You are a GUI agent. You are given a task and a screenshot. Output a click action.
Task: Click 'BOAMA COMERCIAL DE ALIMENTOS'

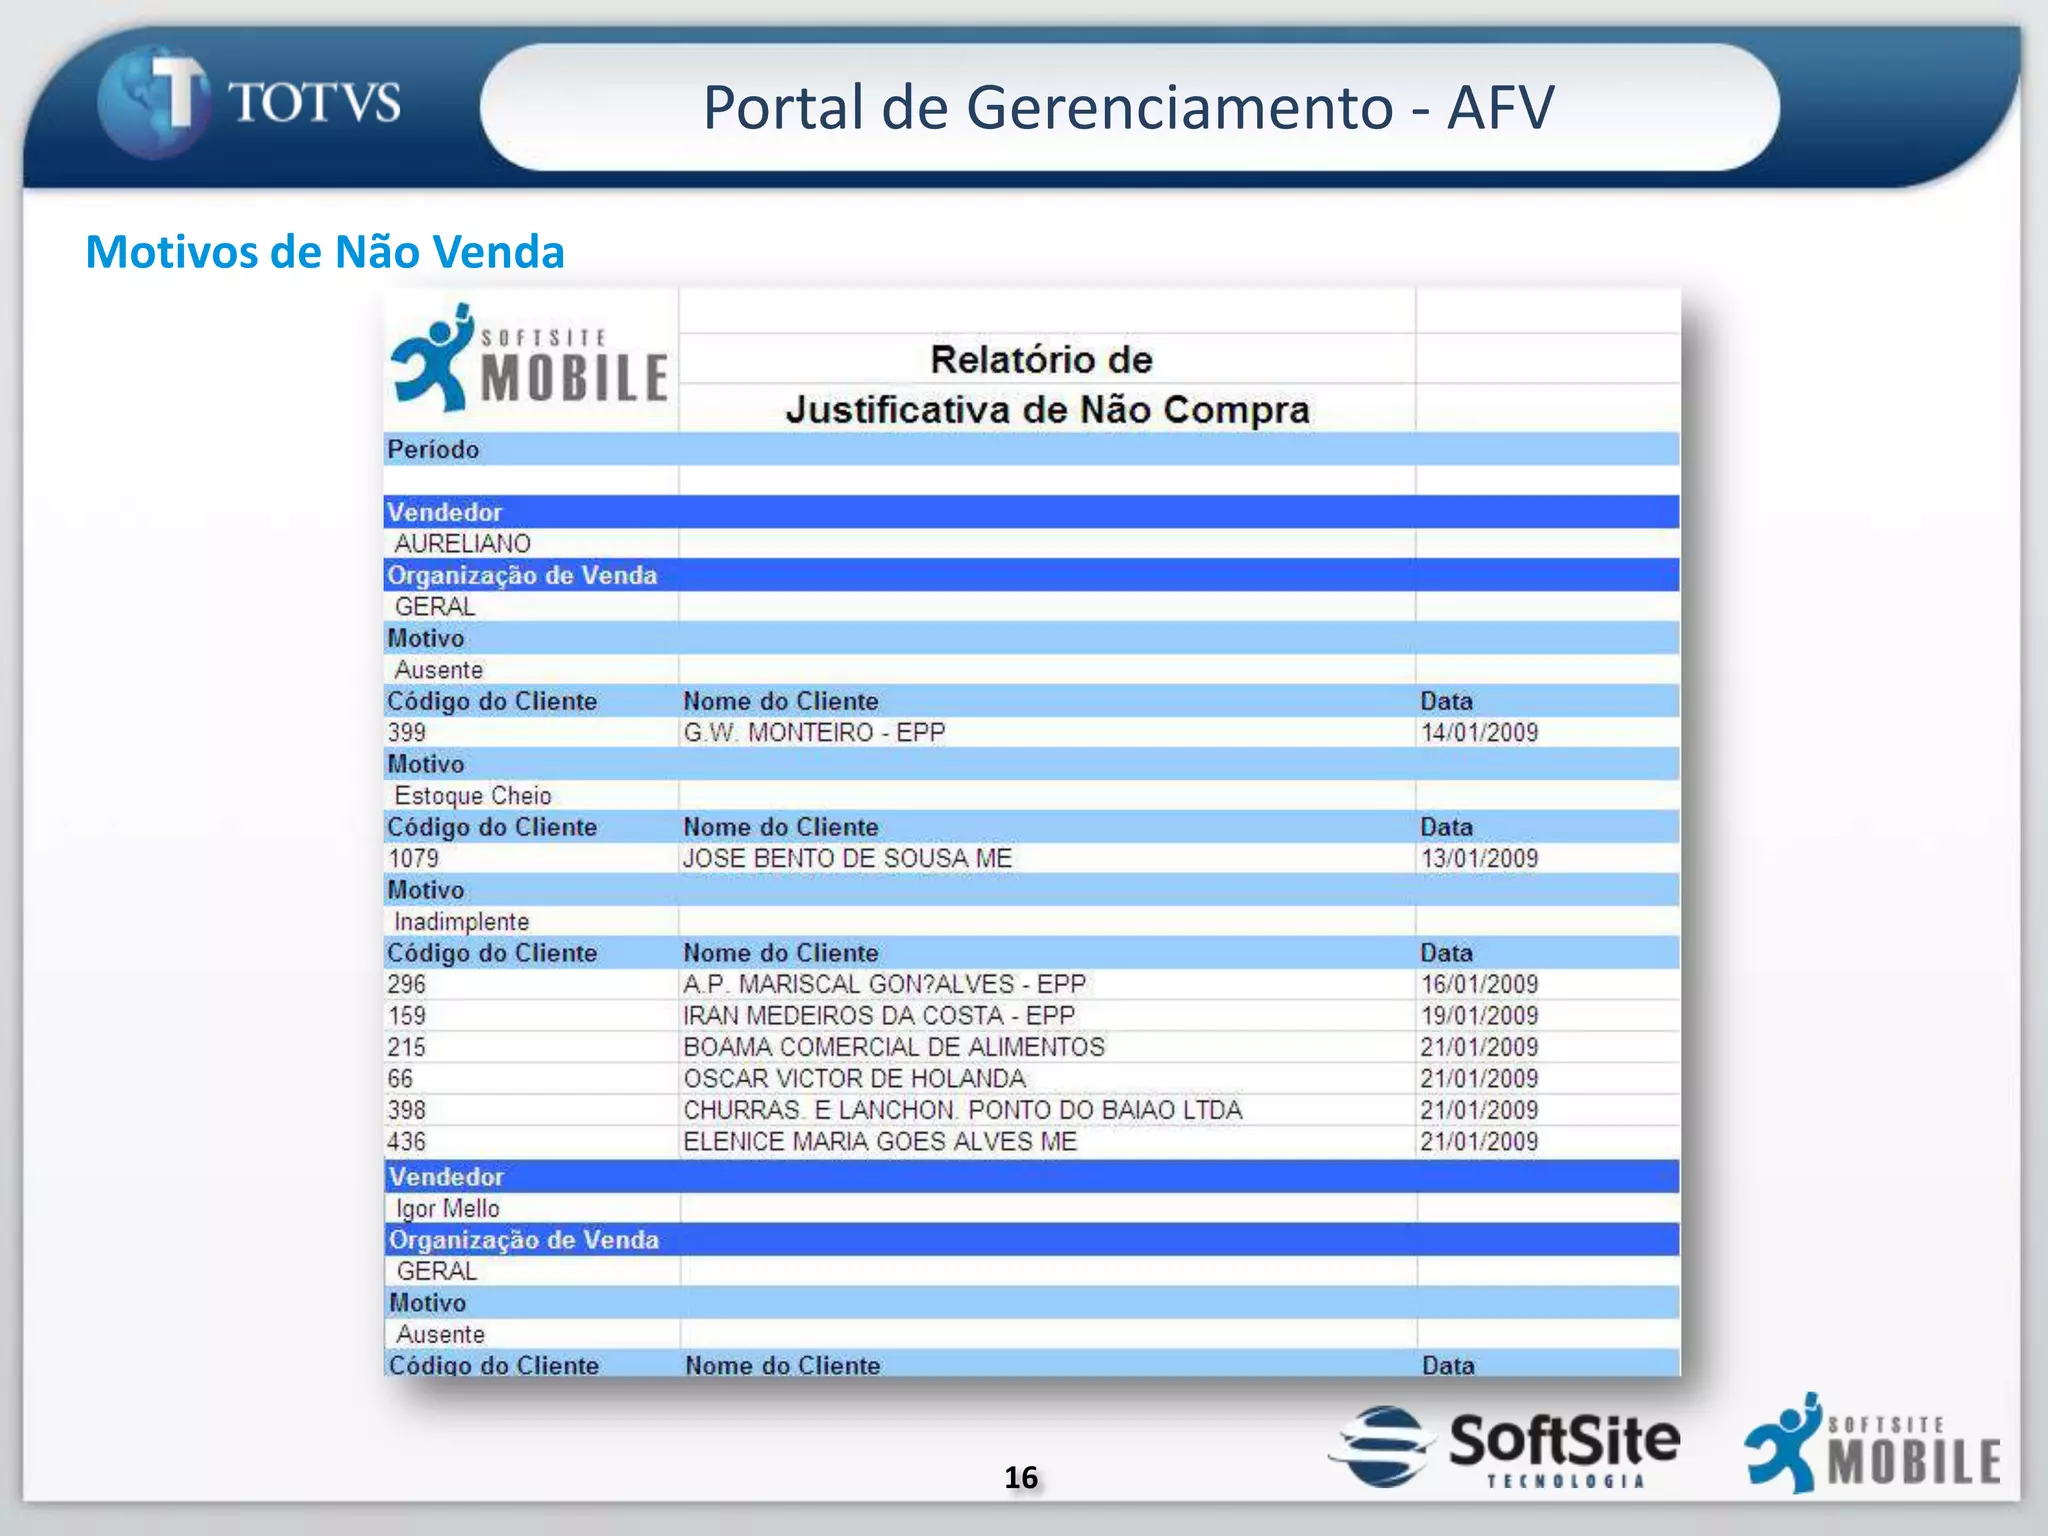pos(894,1047)
